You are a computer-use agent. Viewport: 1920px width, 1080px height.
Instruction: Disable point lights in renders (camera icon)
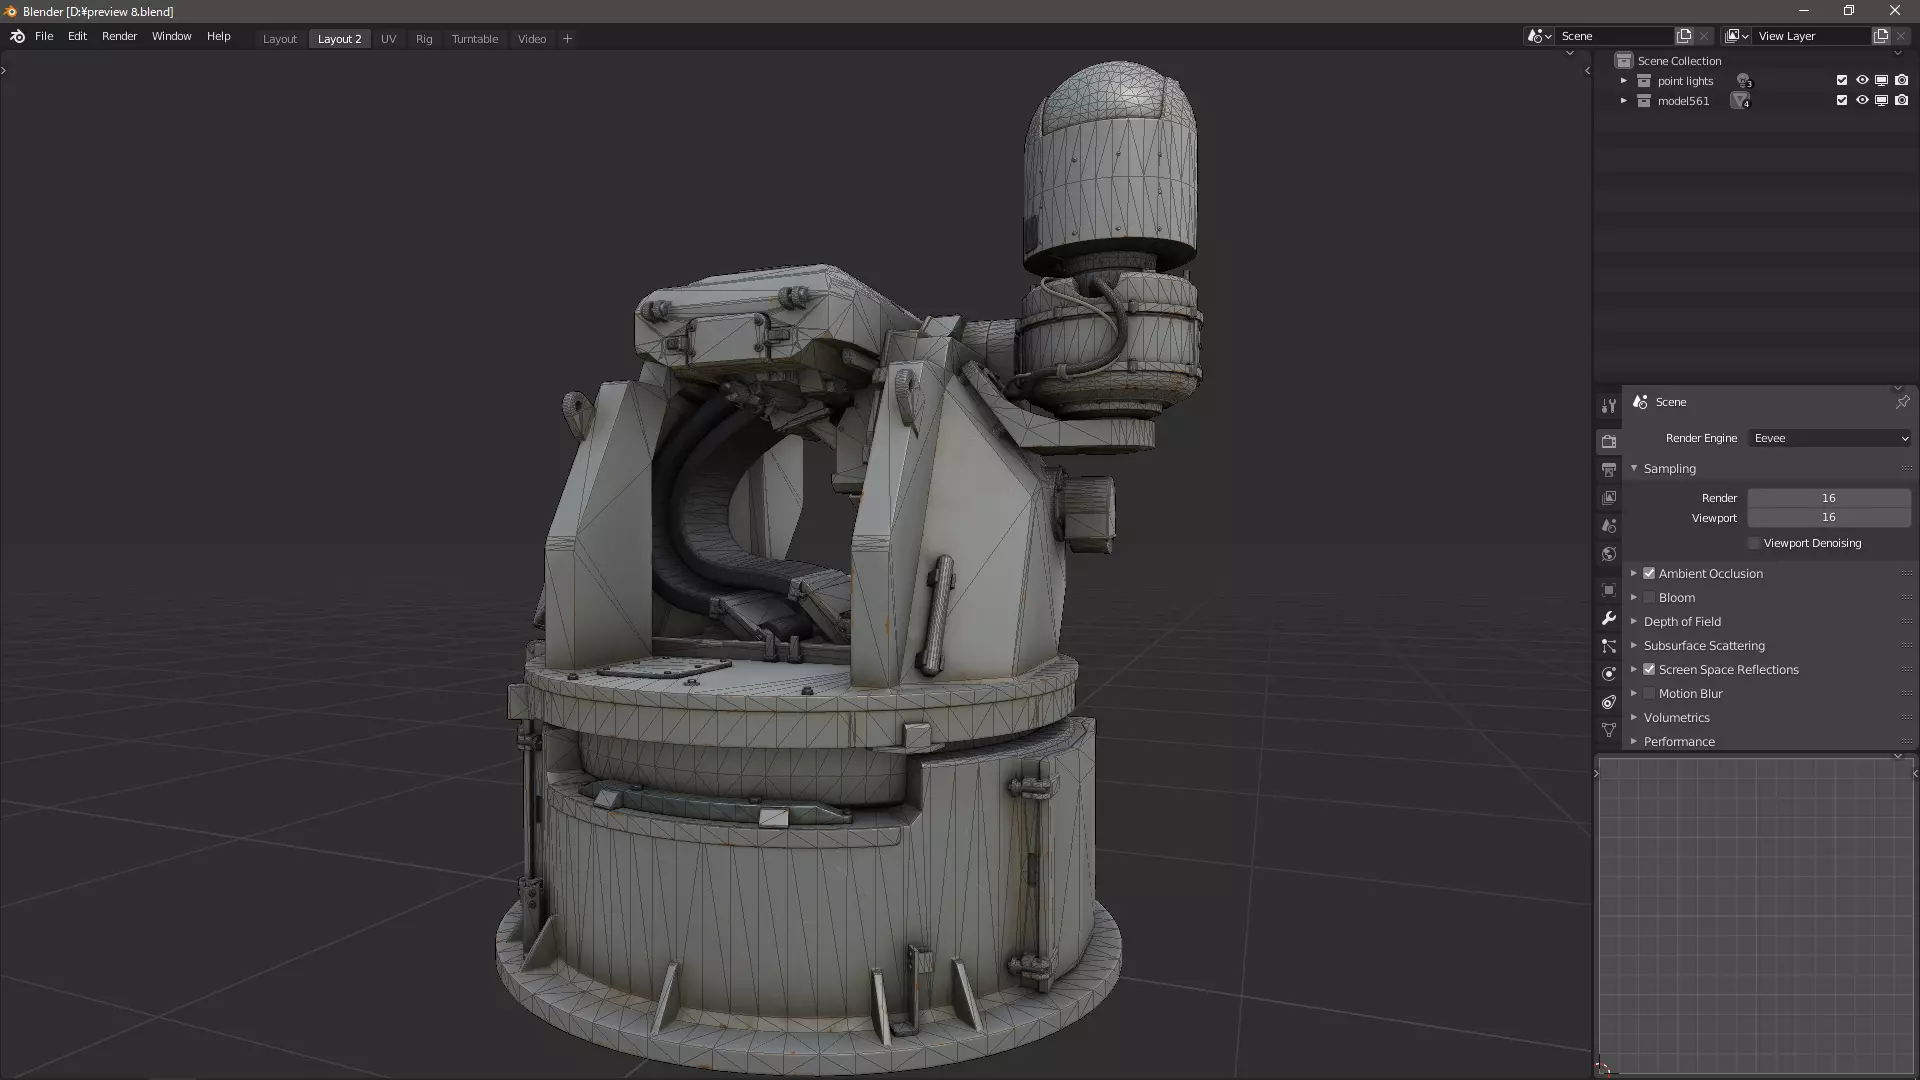coord(1901,80)
